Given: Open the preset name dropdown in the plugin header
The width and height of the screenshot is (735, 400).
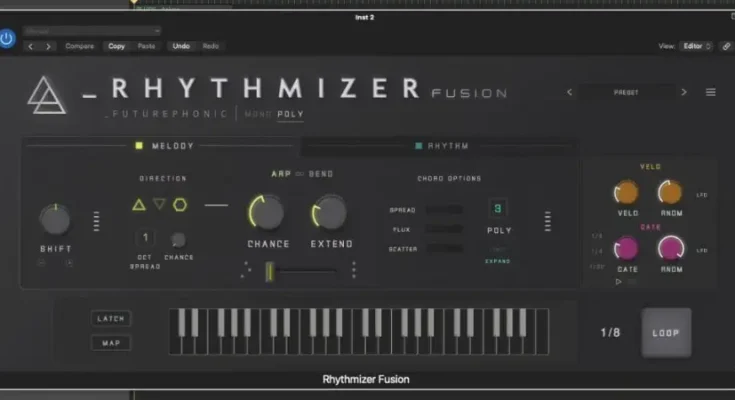Looking at the screenshot, I should (x=627, y=92).
